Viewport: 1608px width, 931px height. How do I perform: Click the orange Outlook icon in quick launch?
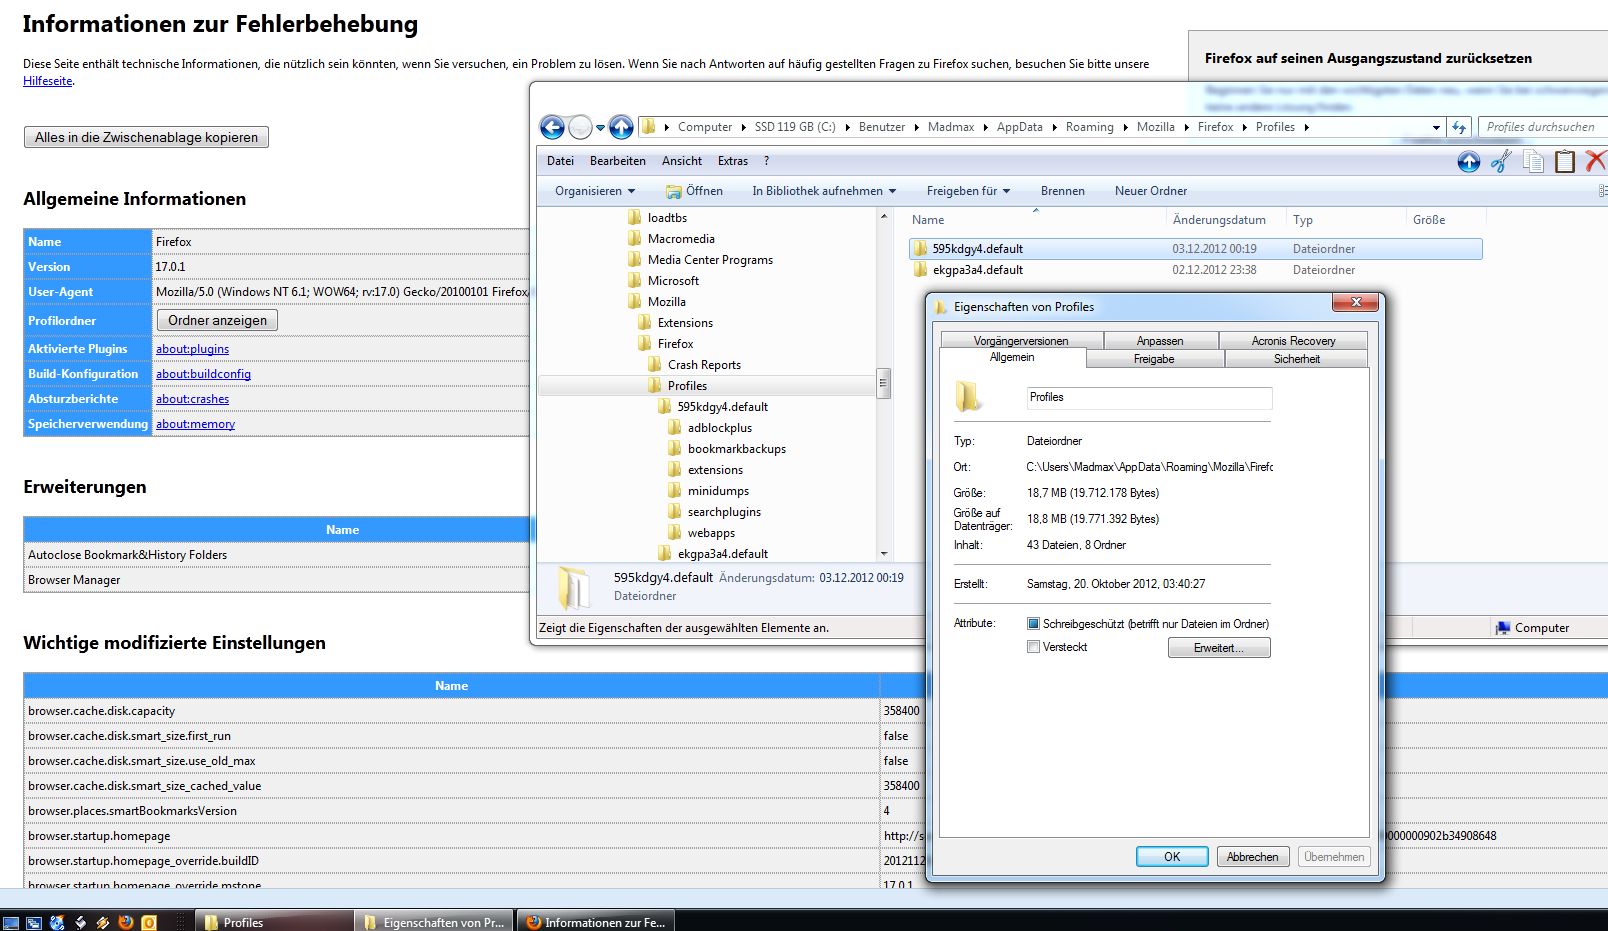pyautogui.click(x=149, y=922)
